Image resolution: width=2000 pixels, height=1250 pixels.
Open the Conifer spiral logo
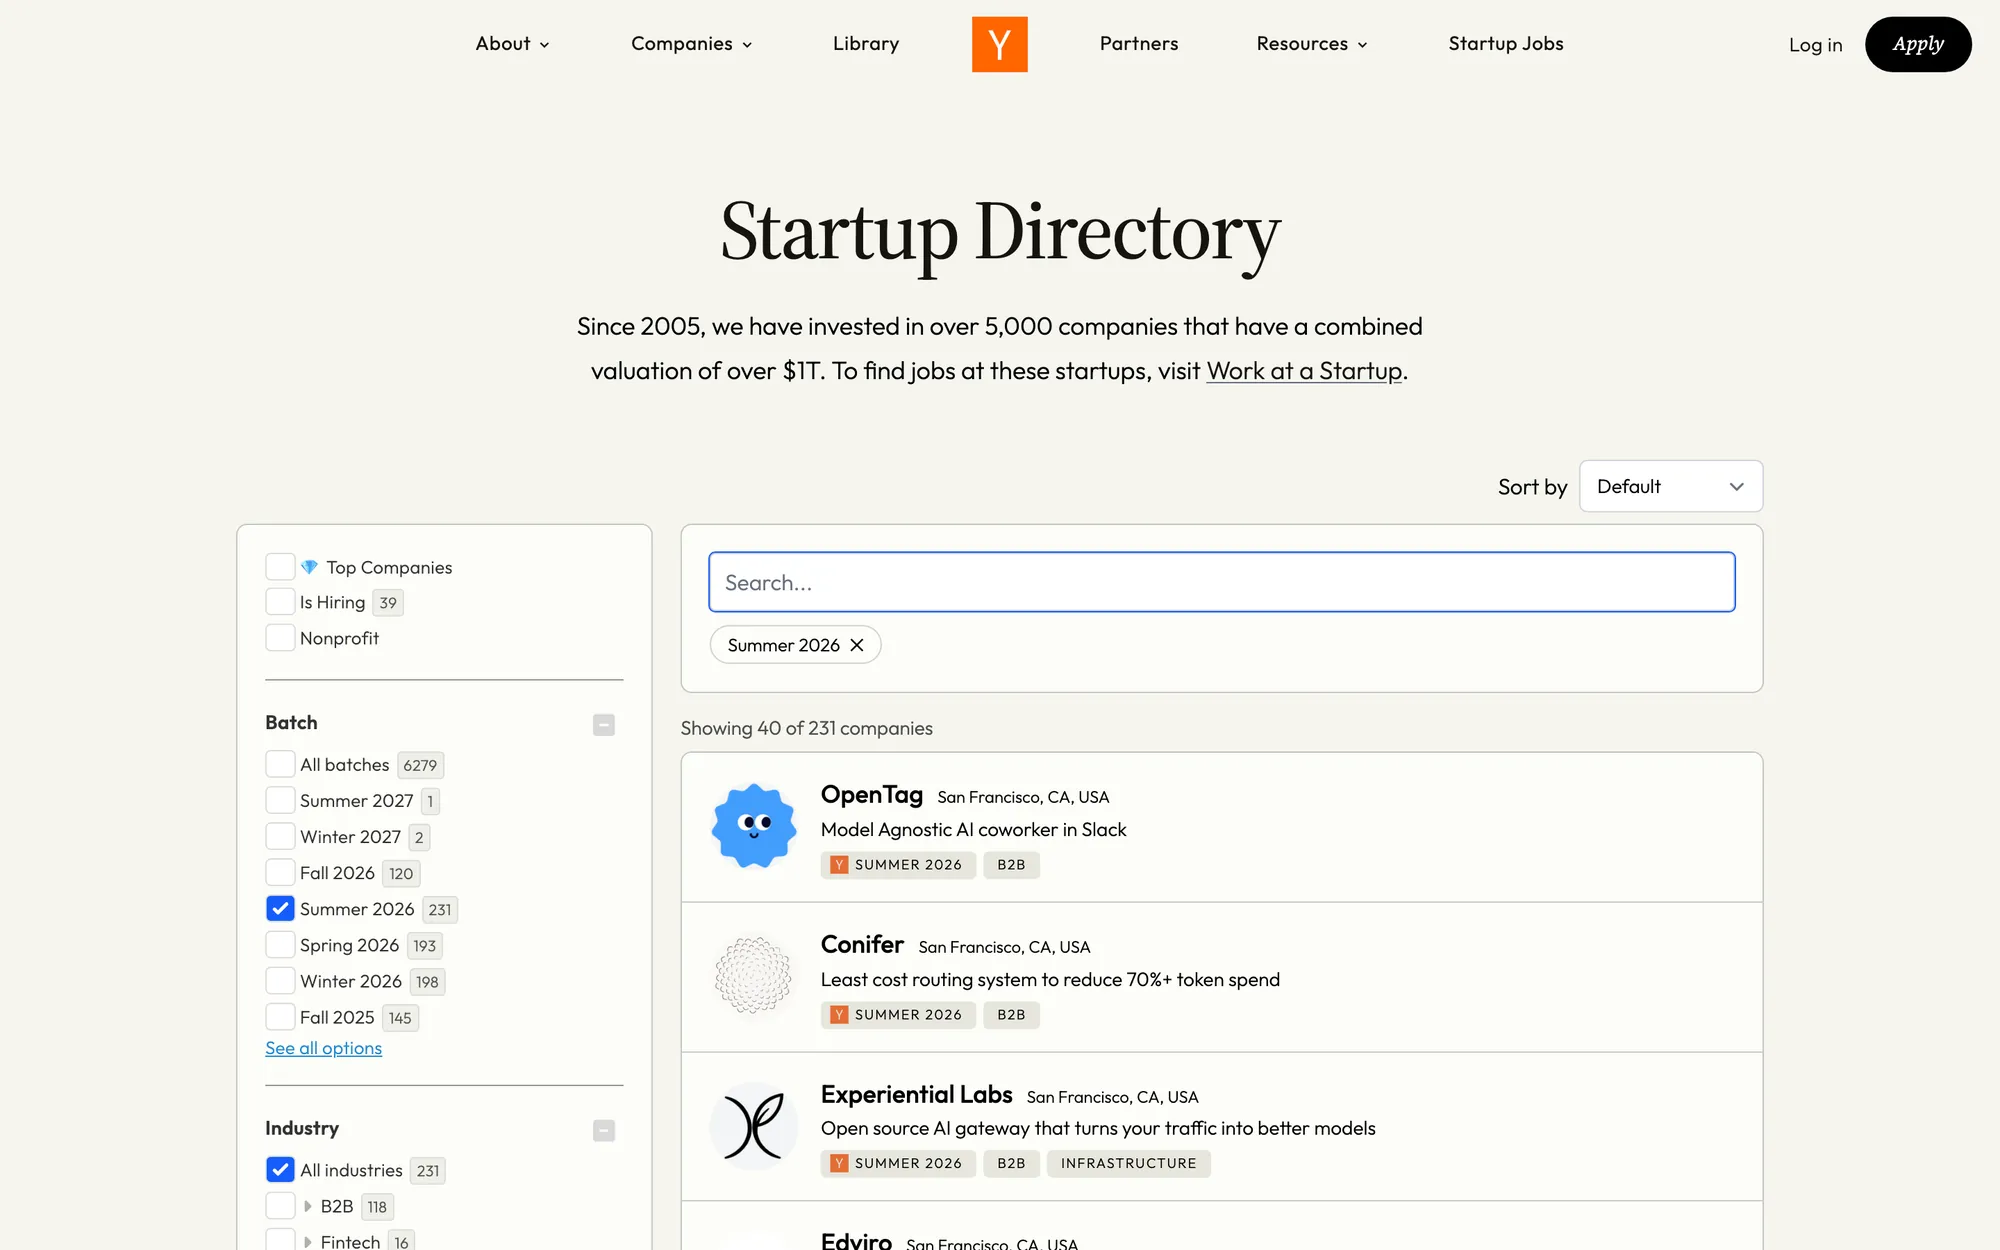coord(754,976)
